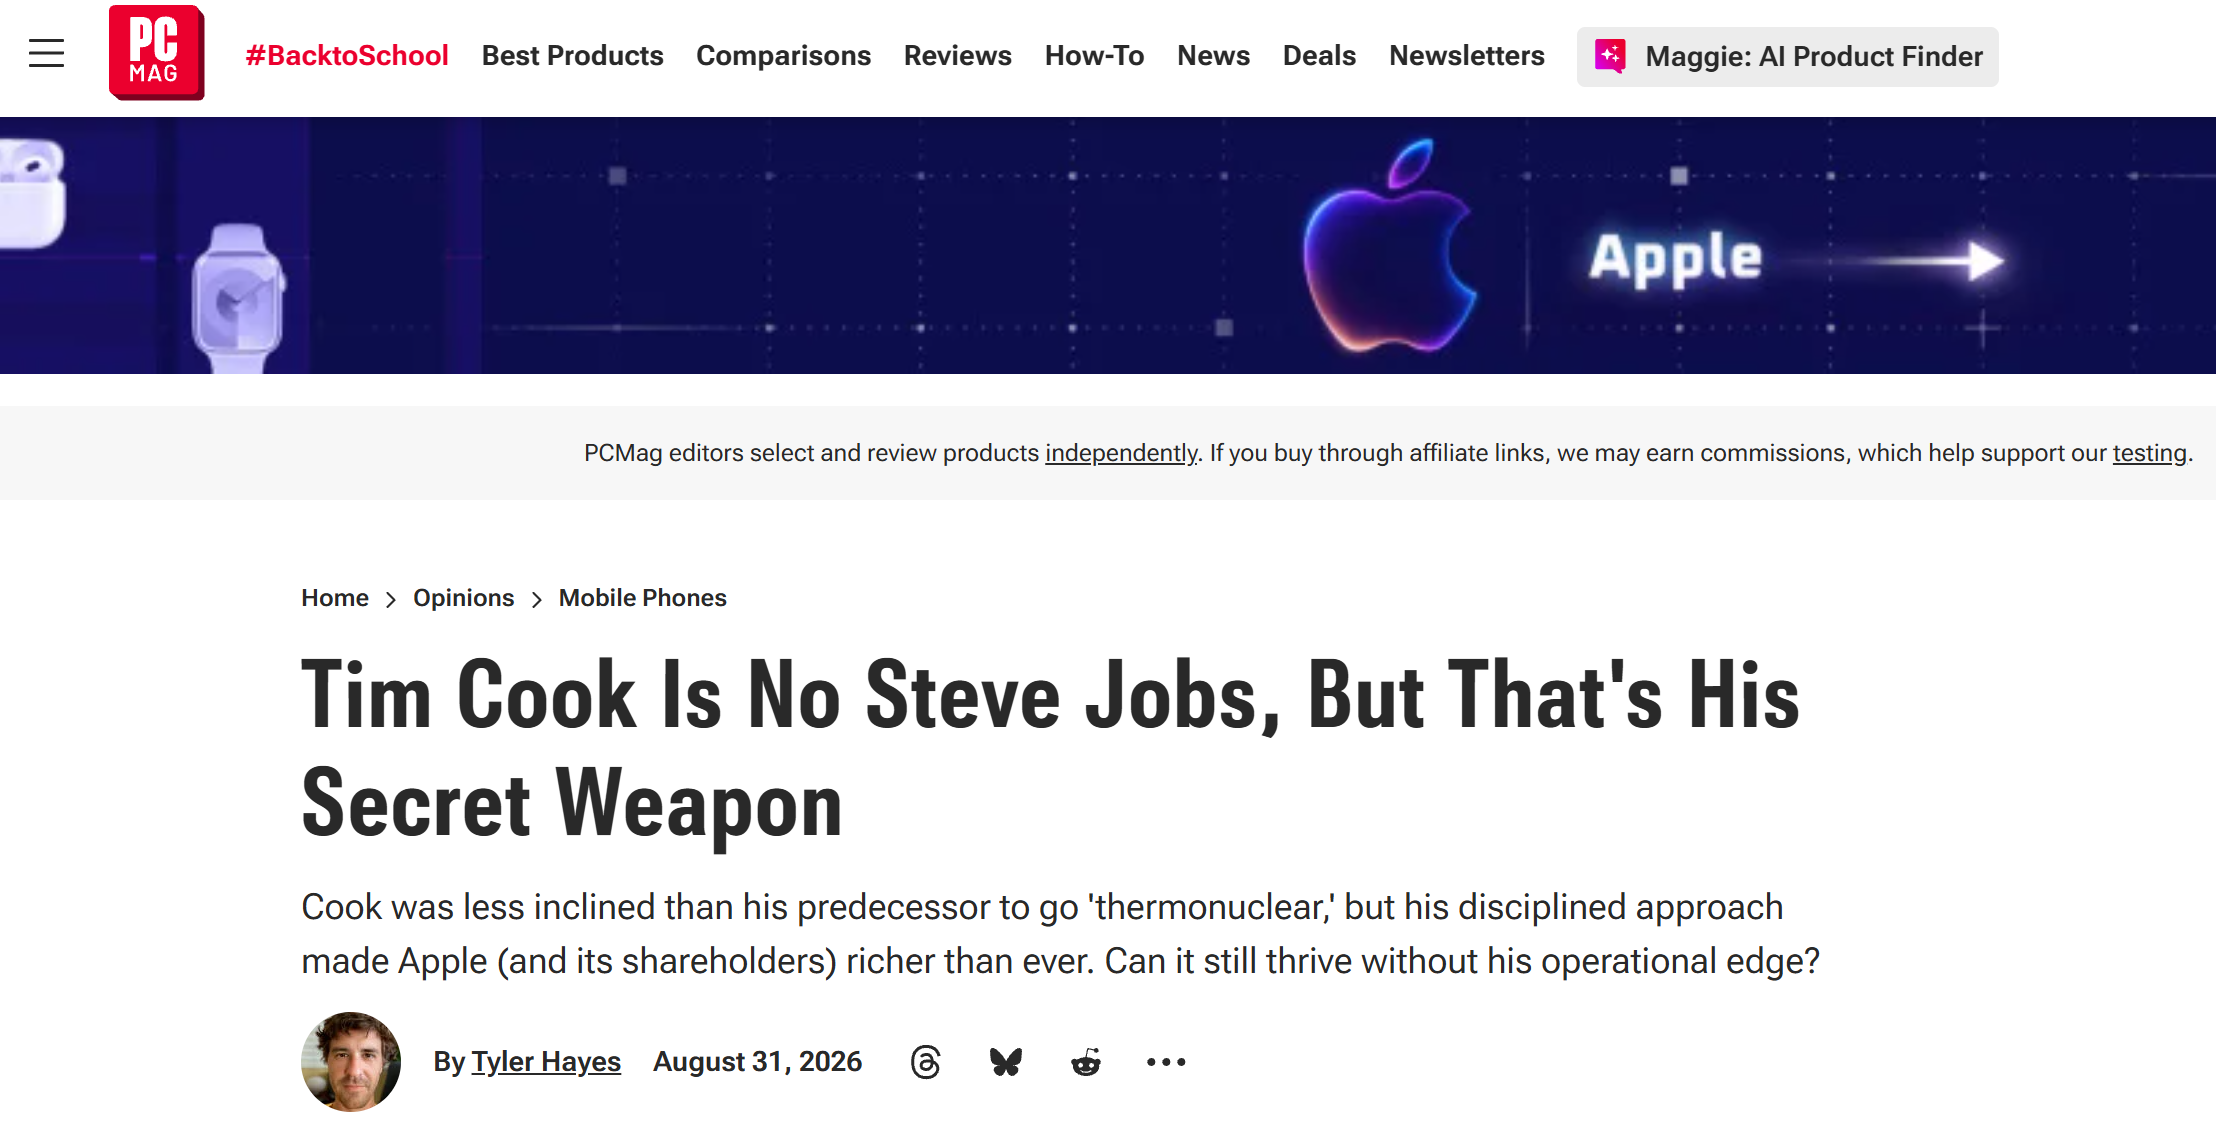The image size is (2216, 1138).
Task: Click the PCMag logo
Action: (156, 53)
